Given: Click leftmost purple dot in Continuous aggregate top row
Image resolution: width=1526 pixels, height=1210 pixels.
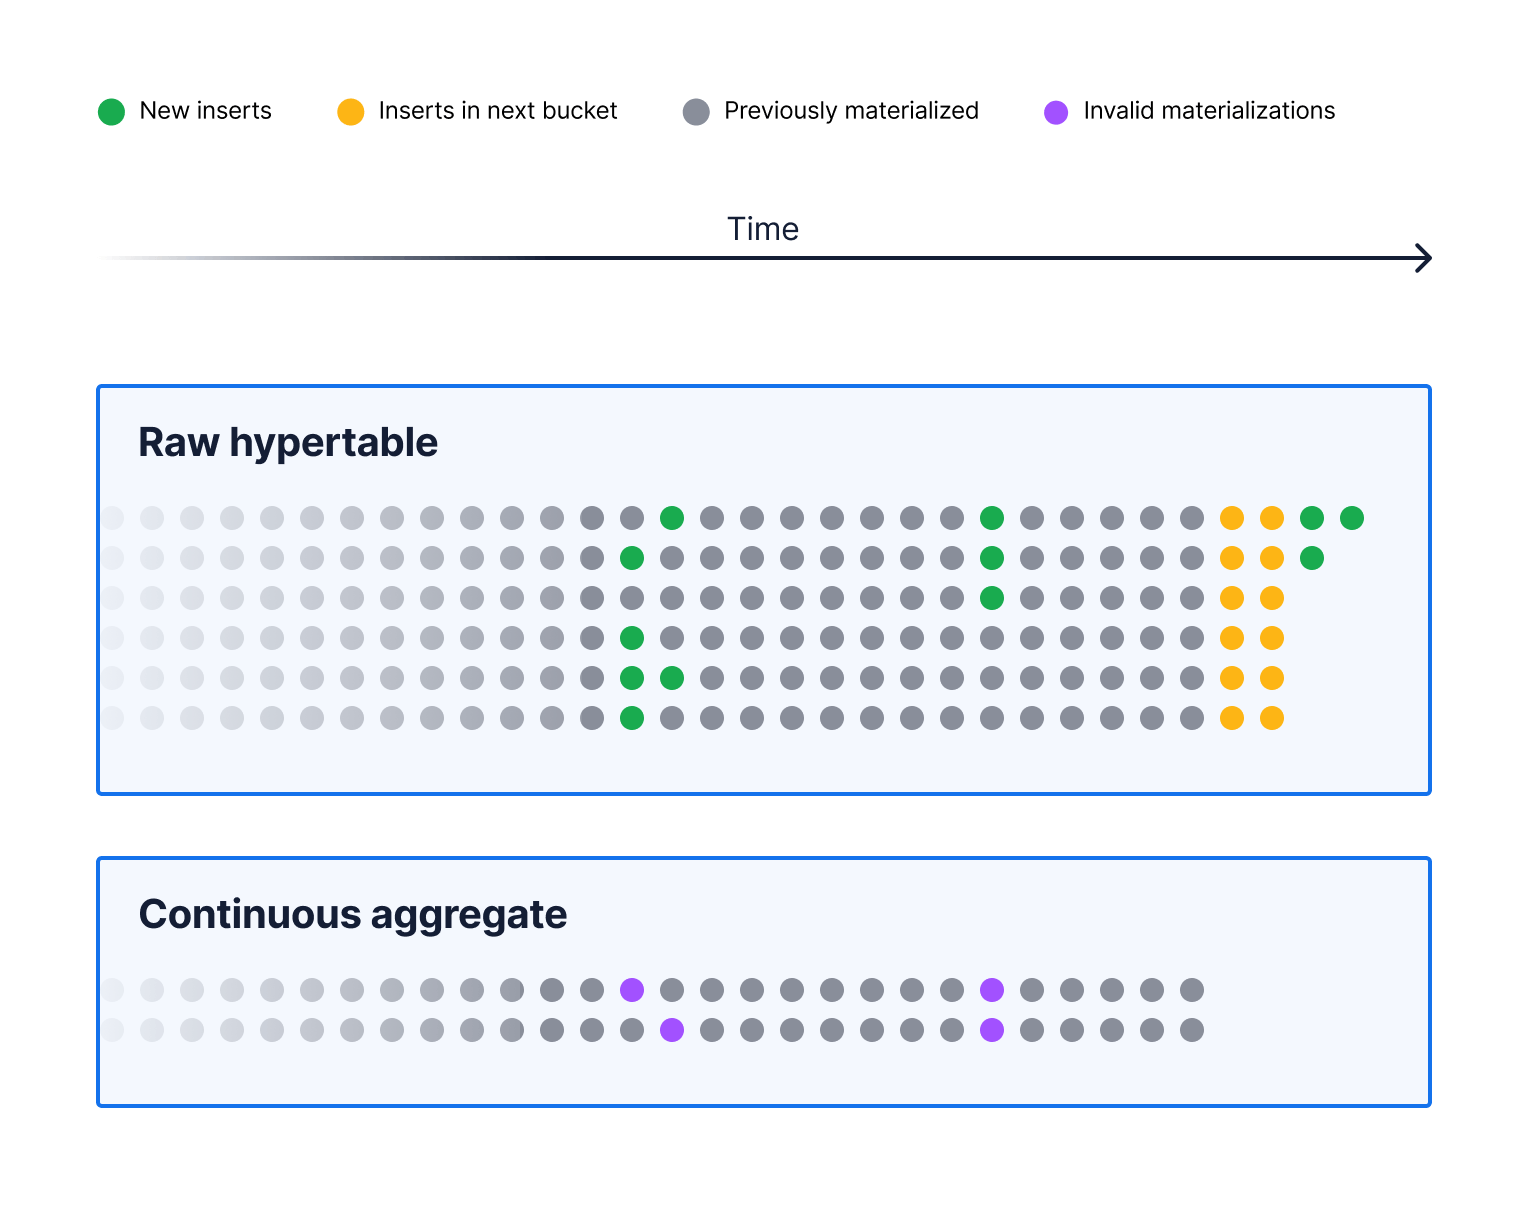Looking at the screenshot, I should 632,990.
